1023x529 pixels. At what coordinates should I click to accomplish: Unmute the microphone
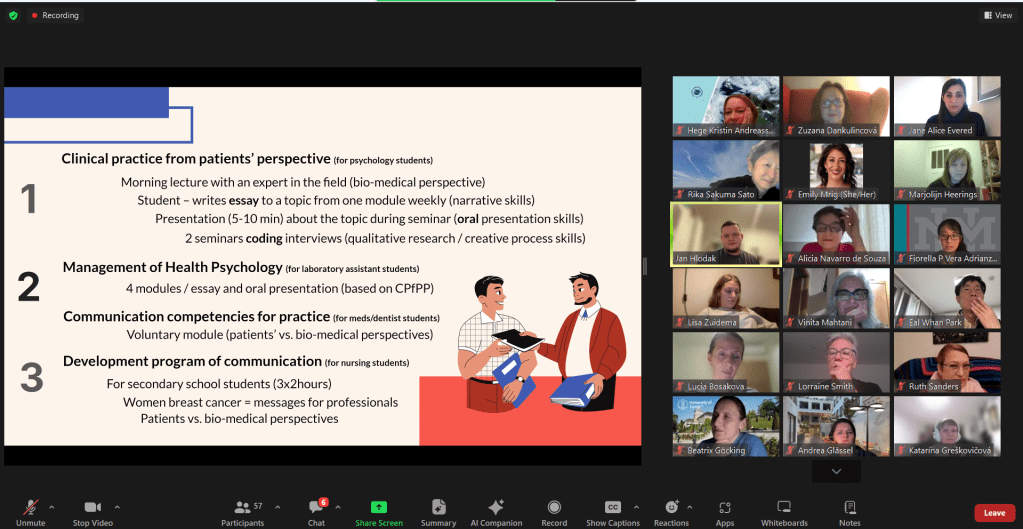click(30, 508)
